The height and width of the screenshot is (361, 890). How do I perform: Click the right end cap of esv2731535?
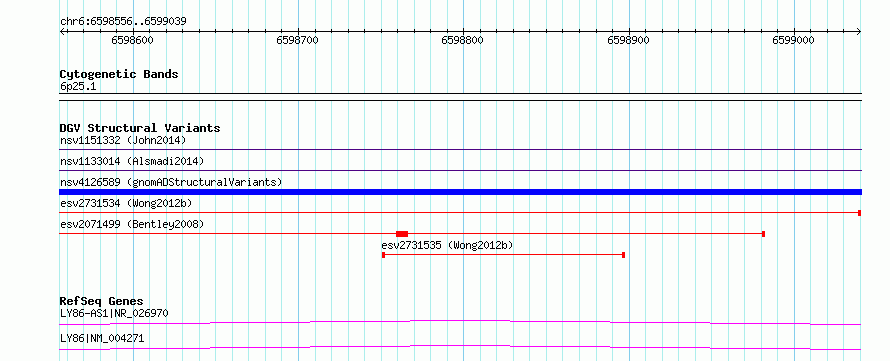624,255
